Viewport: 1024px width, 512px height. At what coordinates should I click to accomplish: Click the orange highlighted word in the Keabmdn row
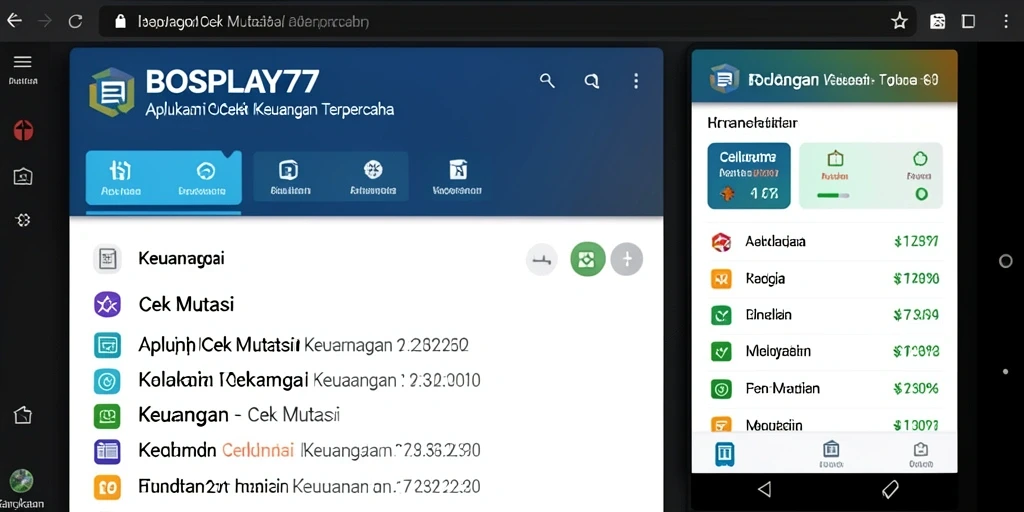tap(258, 450)
